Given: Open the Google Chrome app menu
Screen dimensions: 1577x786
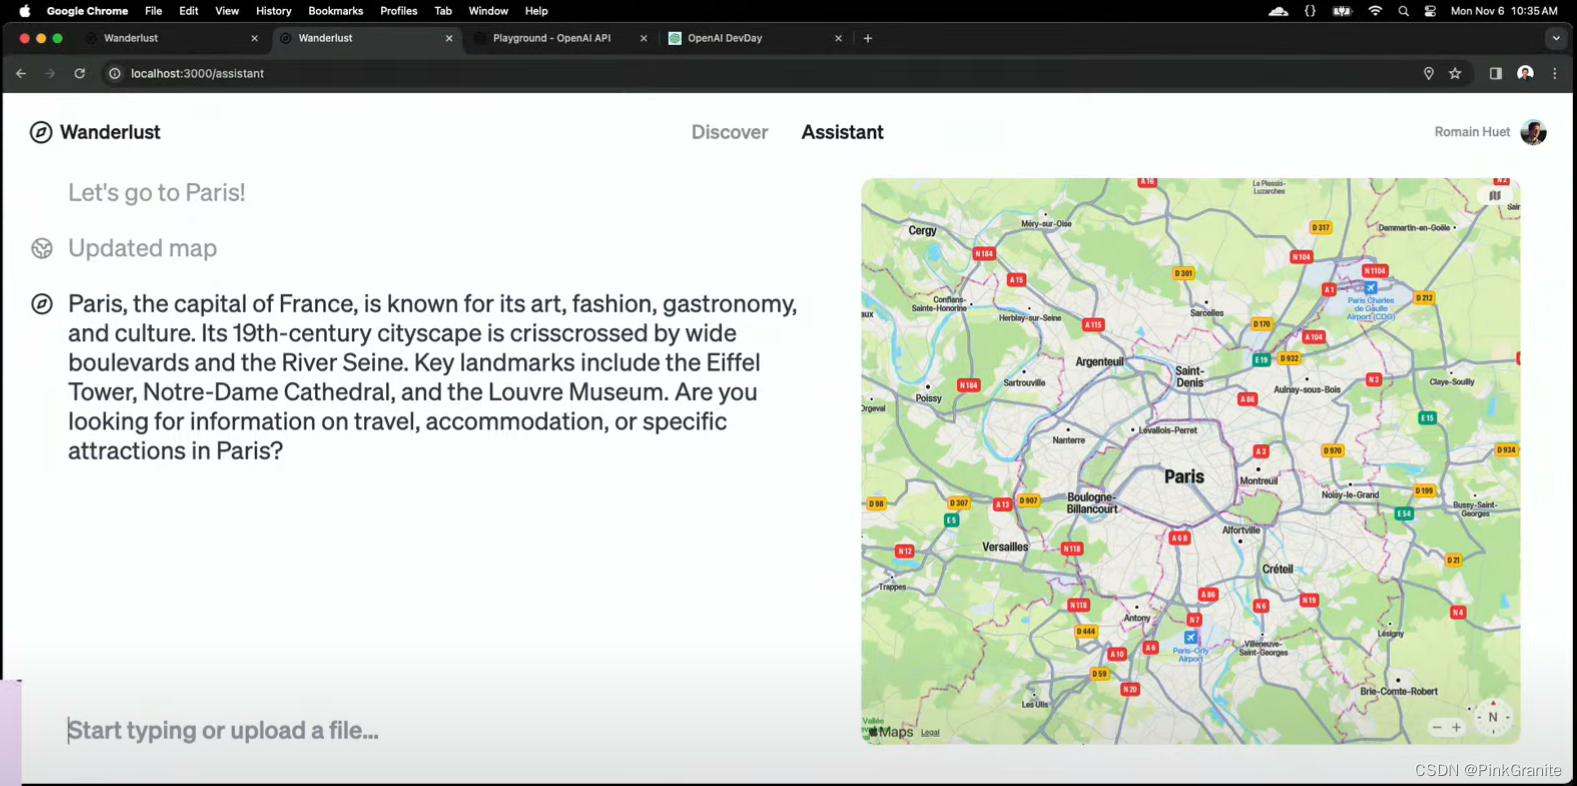Looking at the screenshot, I should tap(87, 11).
